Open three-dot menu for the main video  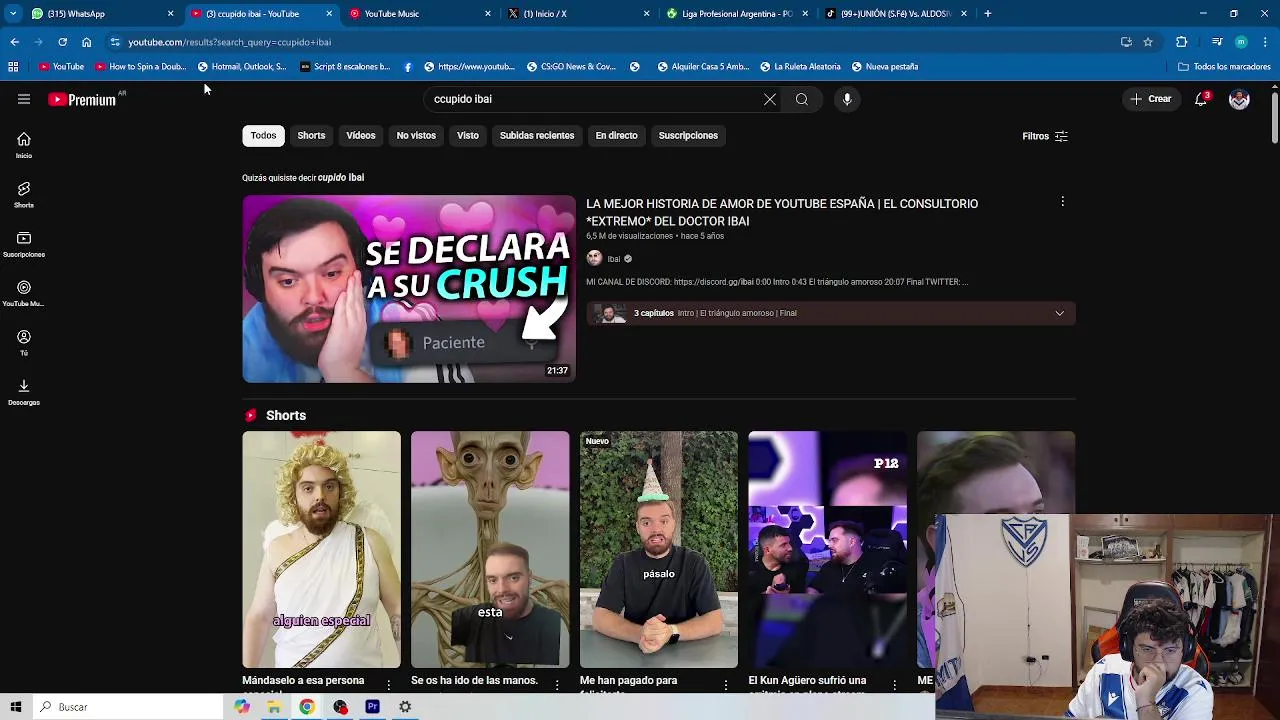(1063, 202)
